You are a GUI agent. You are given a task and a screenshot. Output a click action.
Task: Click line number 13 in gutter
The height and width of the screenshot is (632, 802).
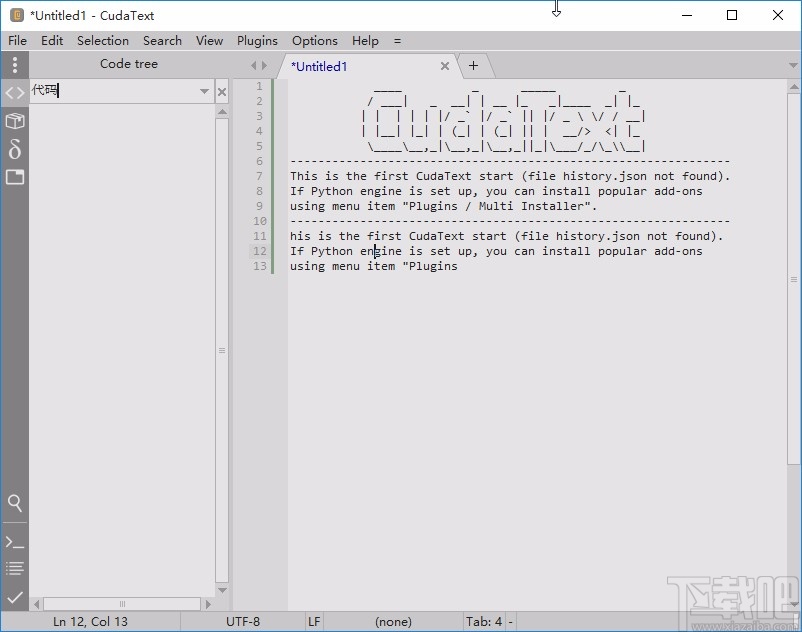point(260,266)
